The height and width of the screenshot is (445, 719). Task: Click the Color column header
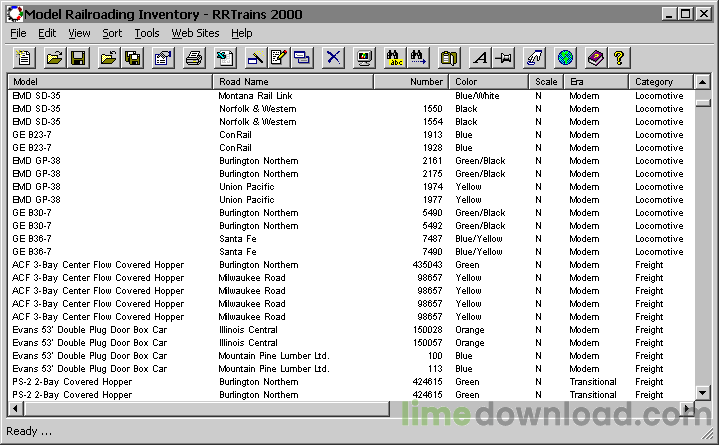click(x=489, y=82)
